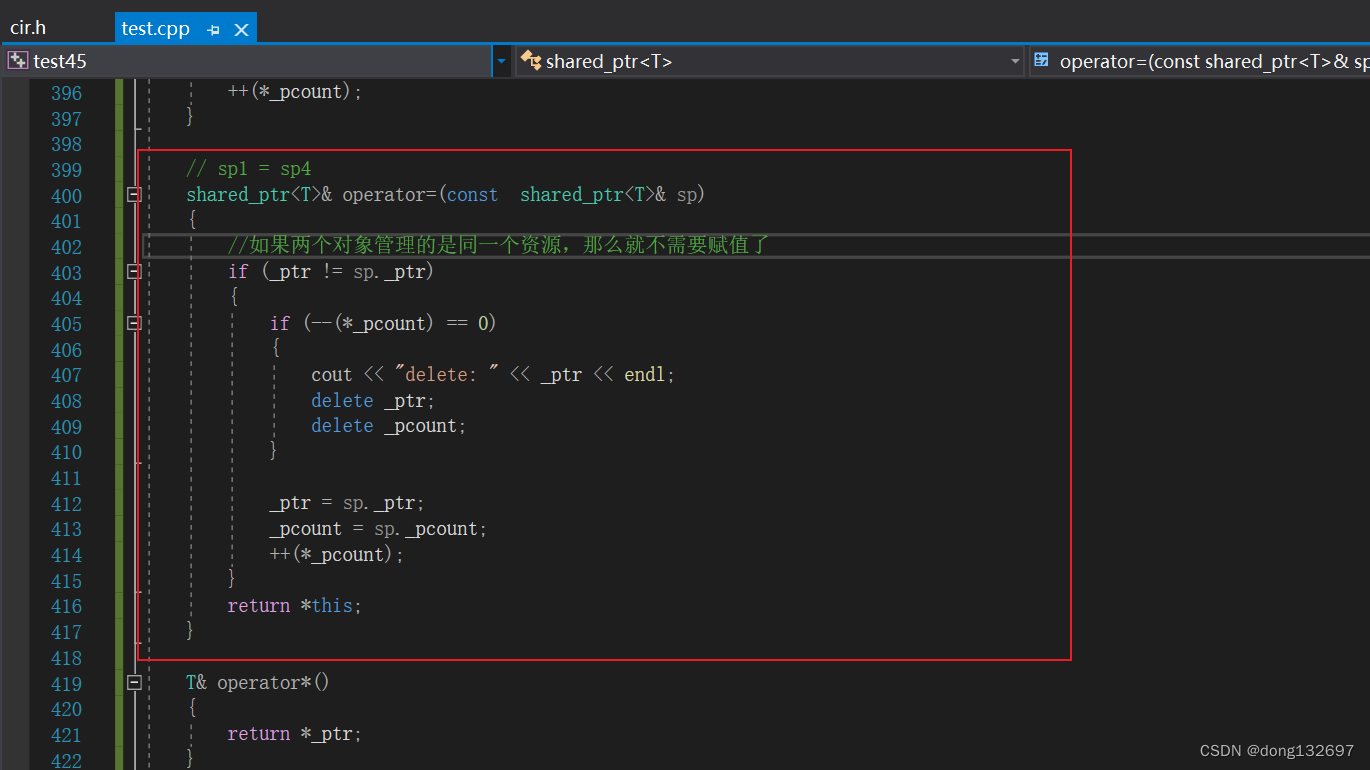Select the test.cpp tab title
Viewport: 1370px width, 770px height.
pyautogui.click(x=156, y=28)
